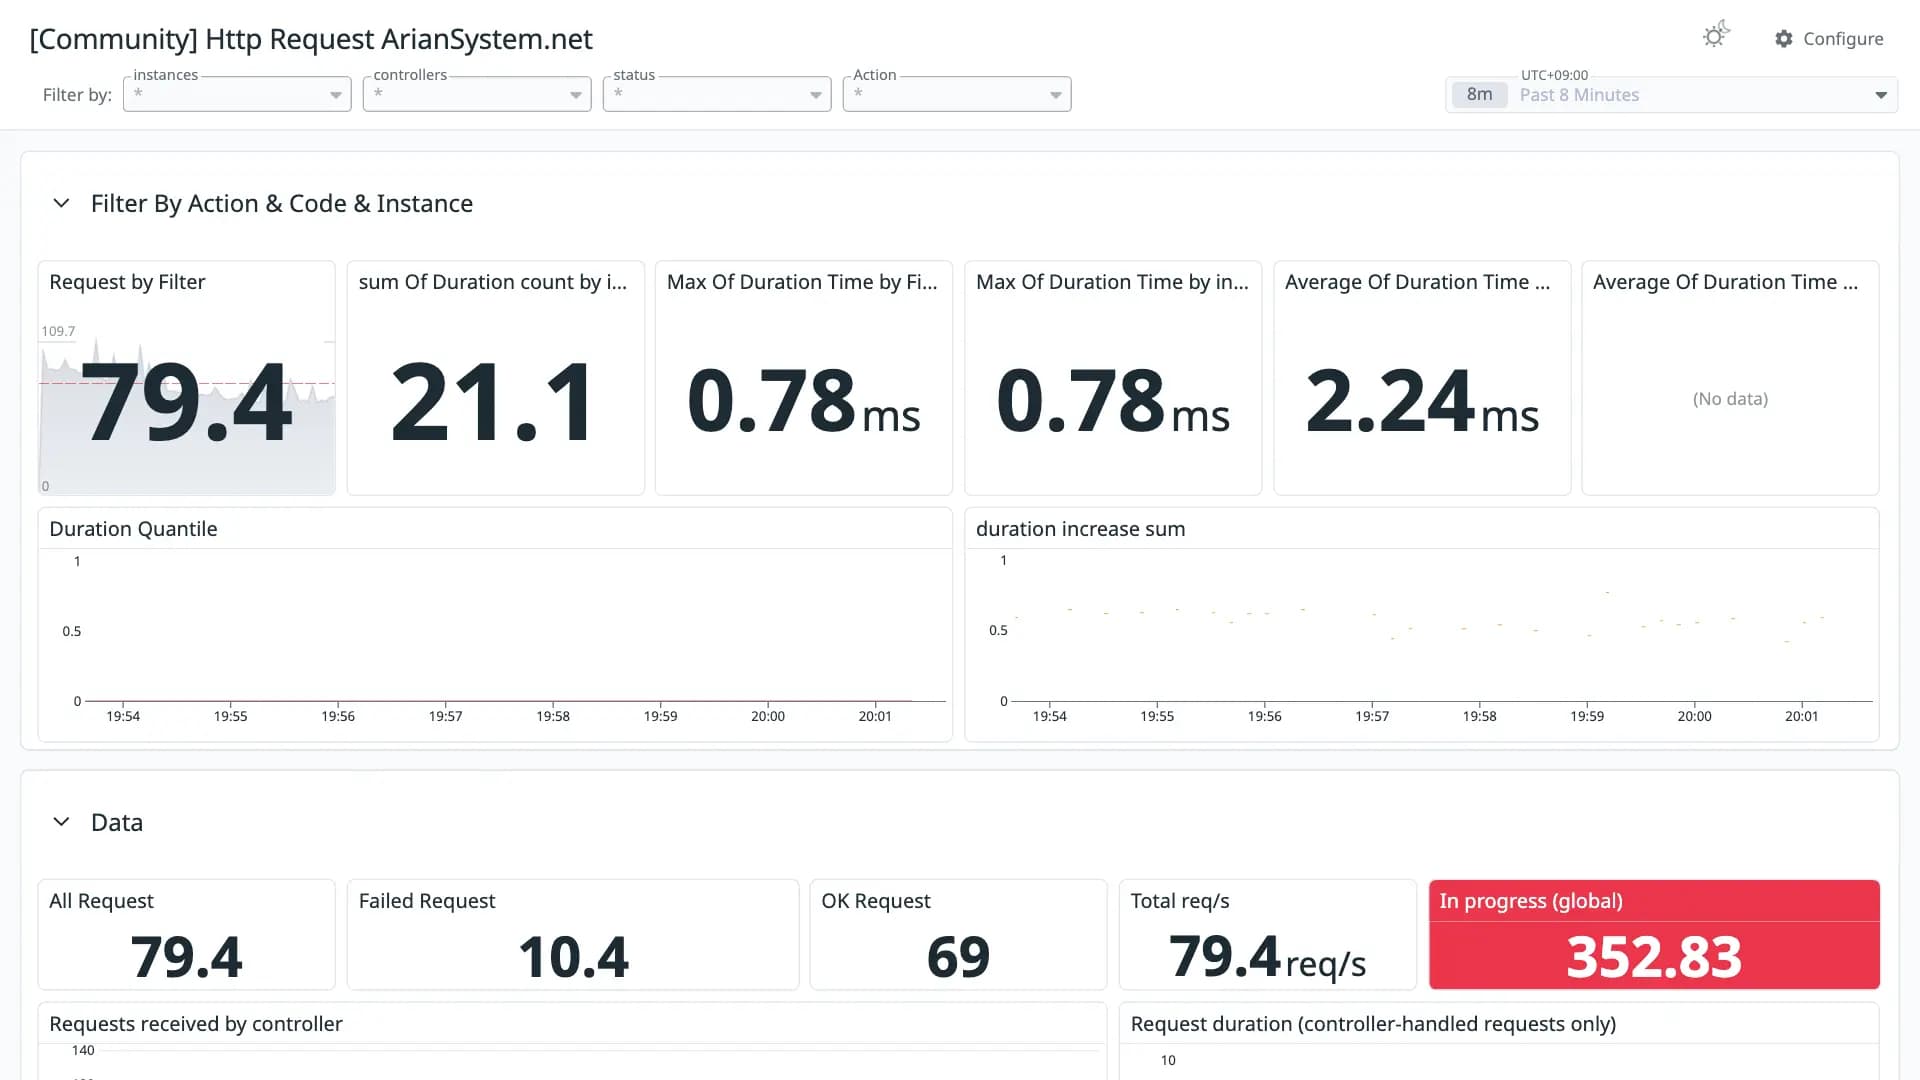1920x1080 pixels.
Task: Click the Failed Request value 10.4
Action: 573,957
